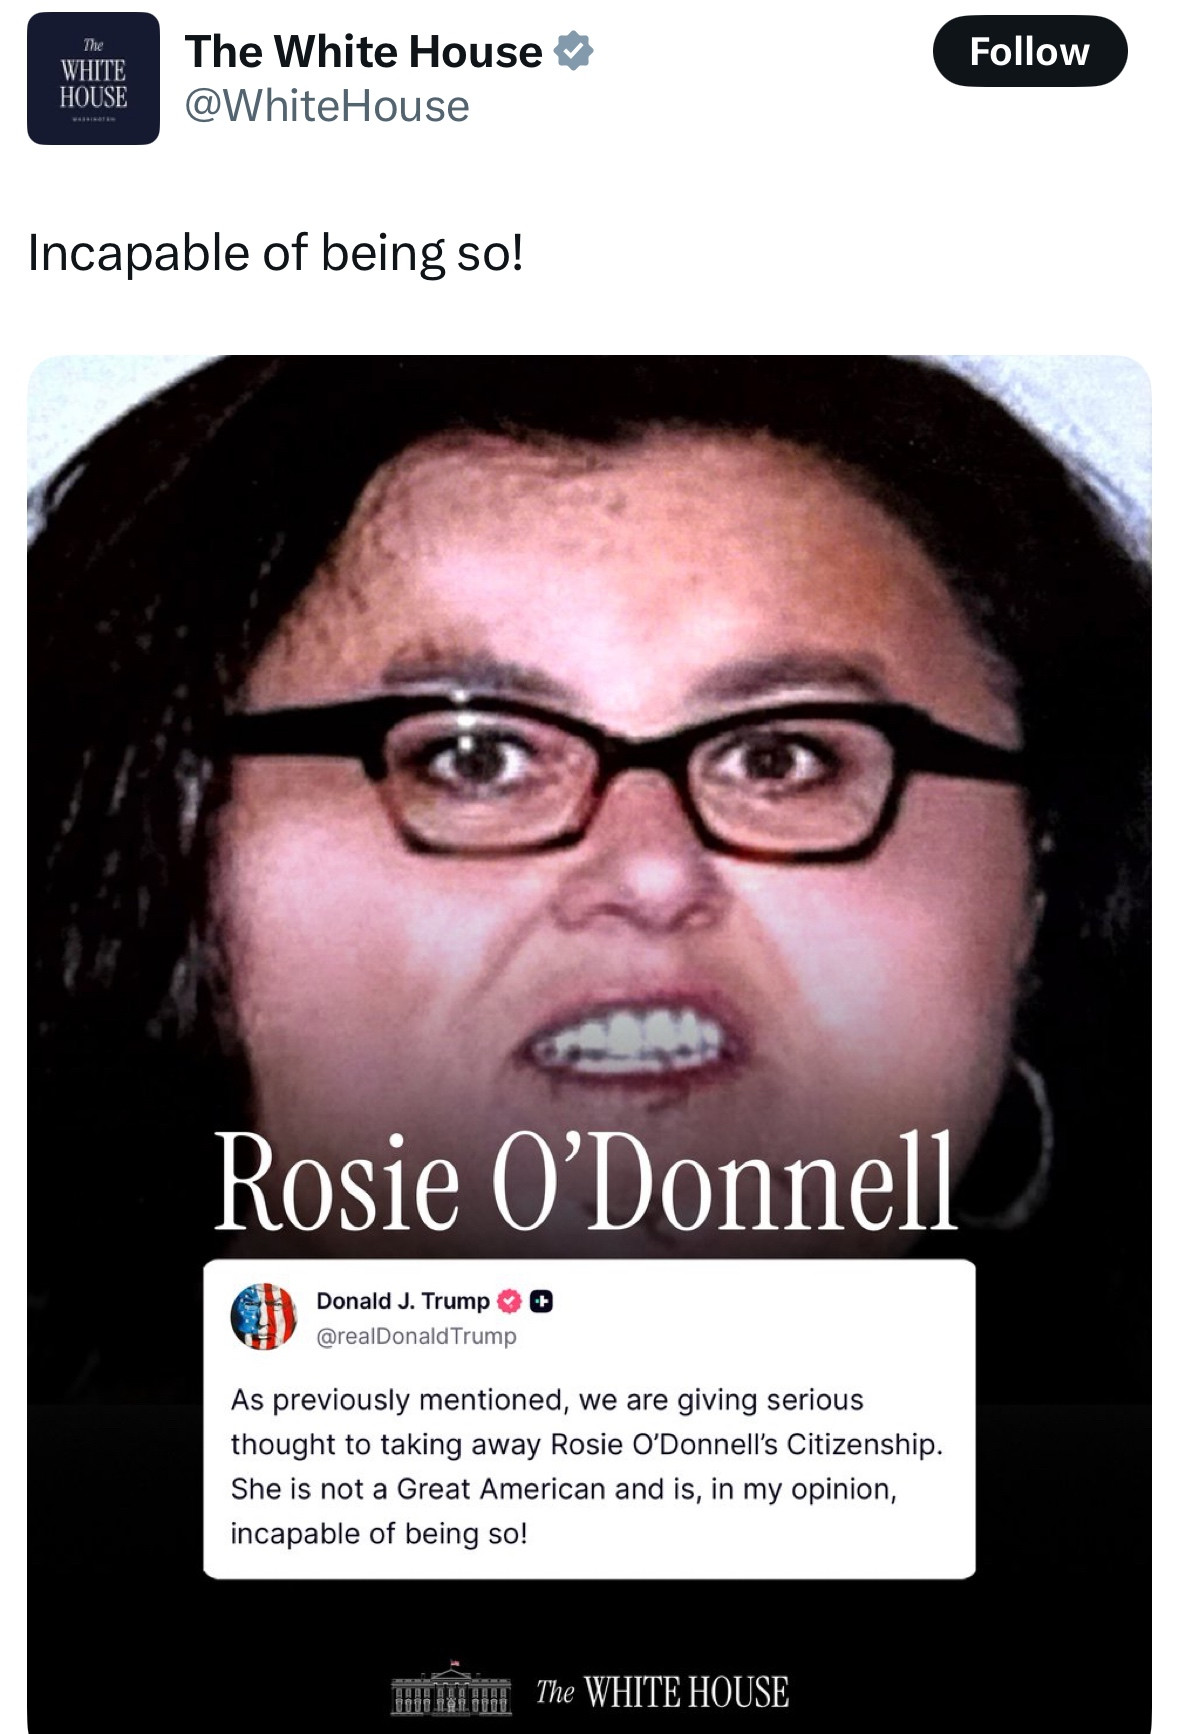Click the "As previously mentioned" line of quoted post

pyautogui.click(x=547, y=1400)
